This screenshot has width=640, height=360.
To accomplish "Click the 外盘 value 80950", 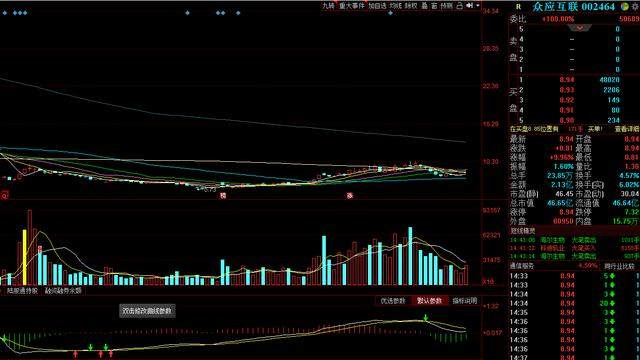I will (x=563, y=221).
